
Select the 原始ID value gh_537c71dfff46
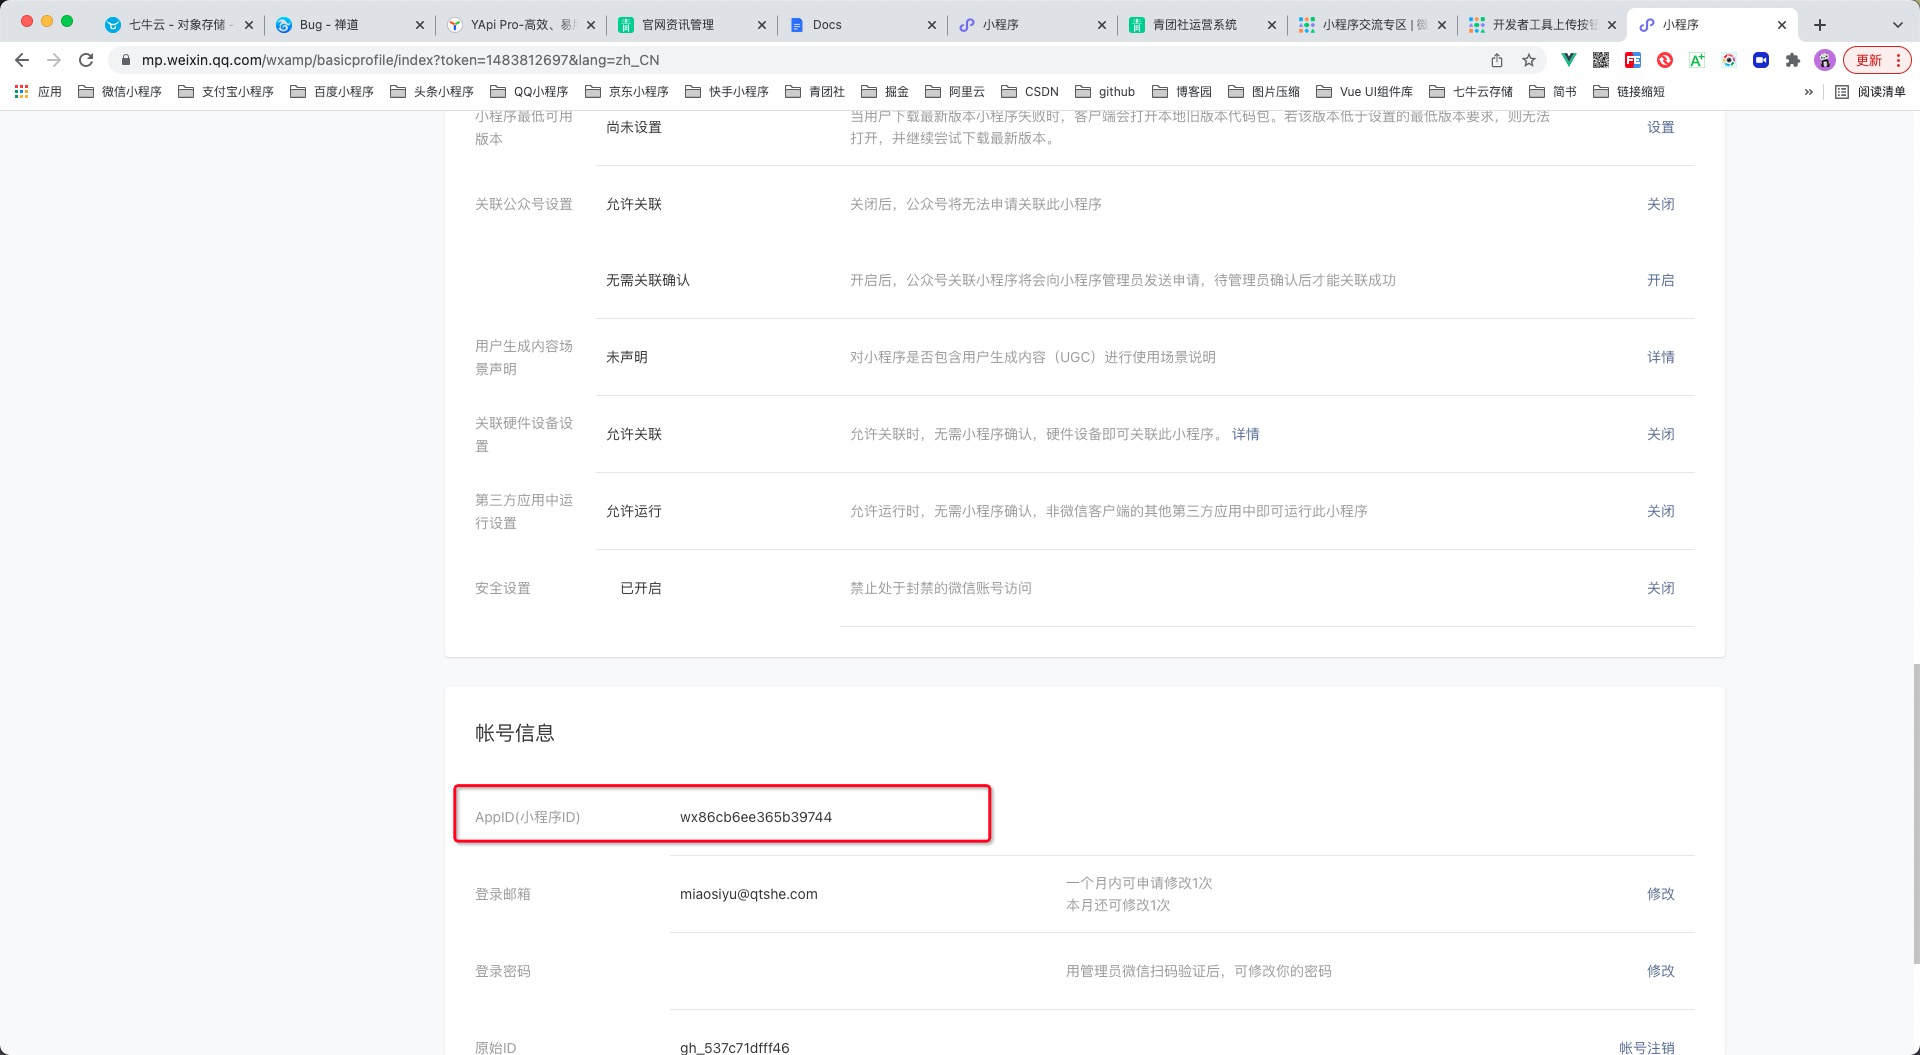[735, 1047]
